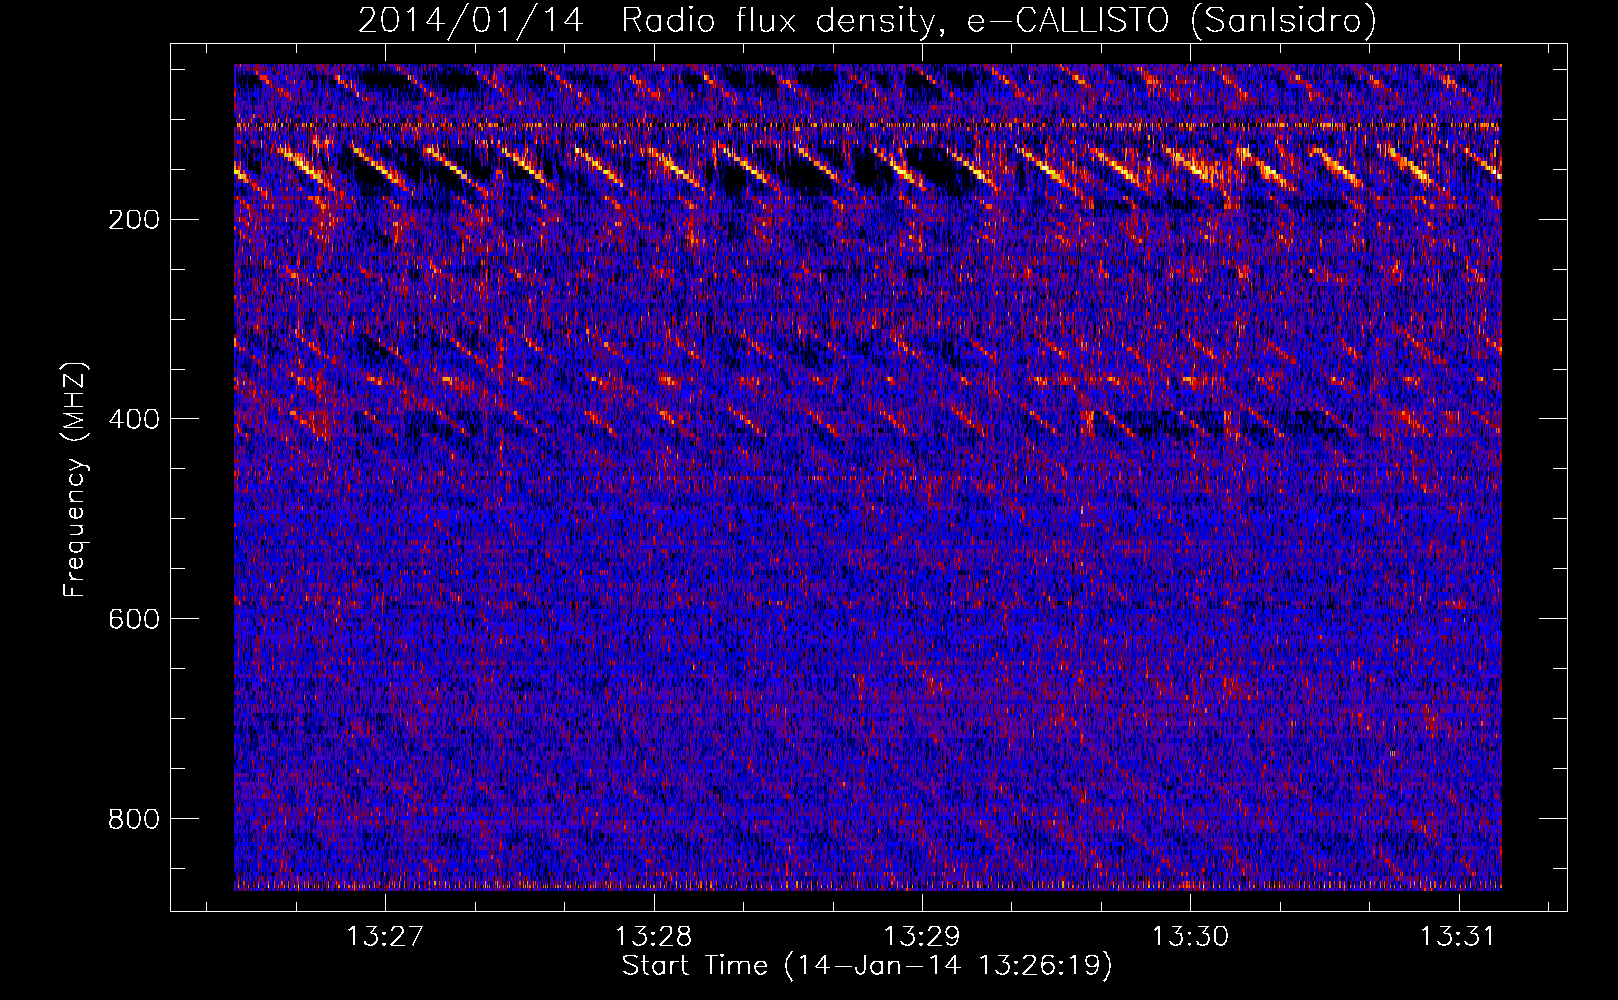The image size is (1618, 1000).
Task: Click the "Frequency (MHZ)" axis label
Action: [75, 480]
